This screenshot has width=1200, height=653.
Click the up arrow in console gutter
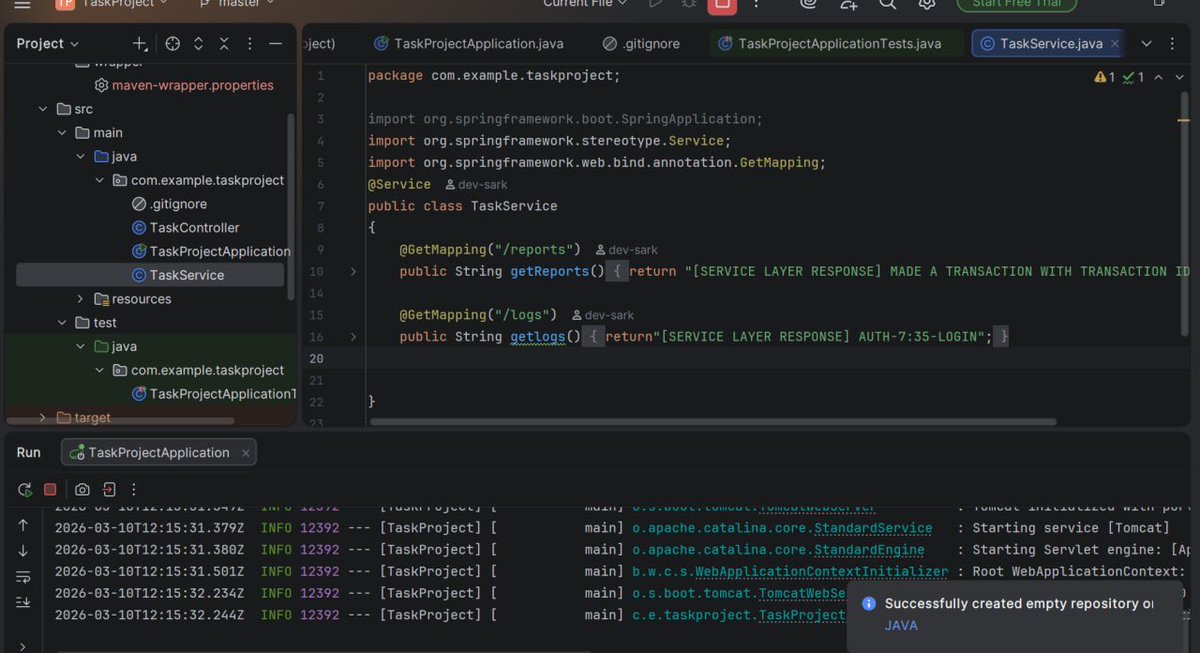click(23, 525)
